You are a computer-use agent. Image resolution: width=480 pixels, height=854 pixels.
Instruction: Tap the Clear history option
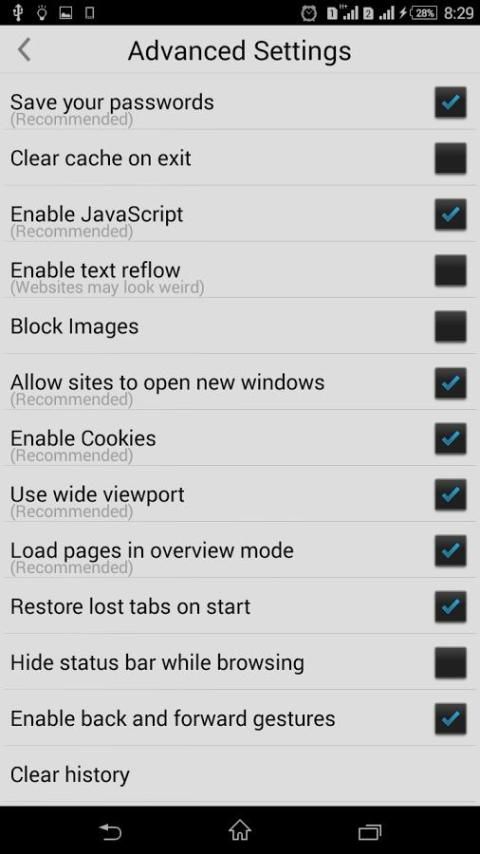pos(240,774)
